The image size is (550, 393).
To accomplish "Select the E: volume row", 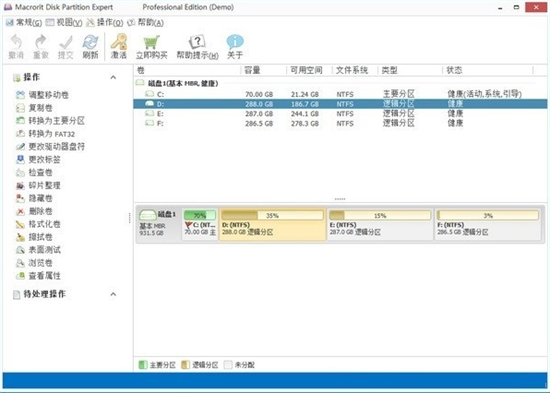I will click(340, 113).
